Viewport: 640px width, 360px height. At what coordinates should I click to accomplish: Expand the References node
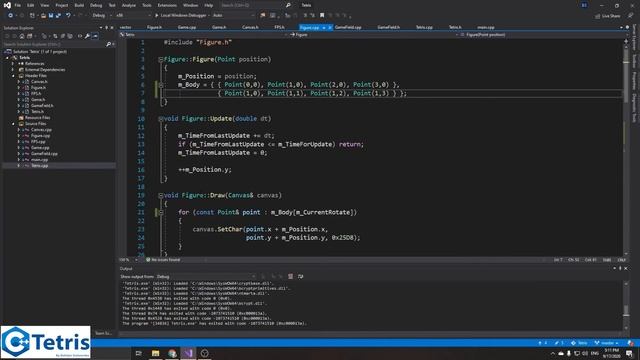click(x=13, y=64)
